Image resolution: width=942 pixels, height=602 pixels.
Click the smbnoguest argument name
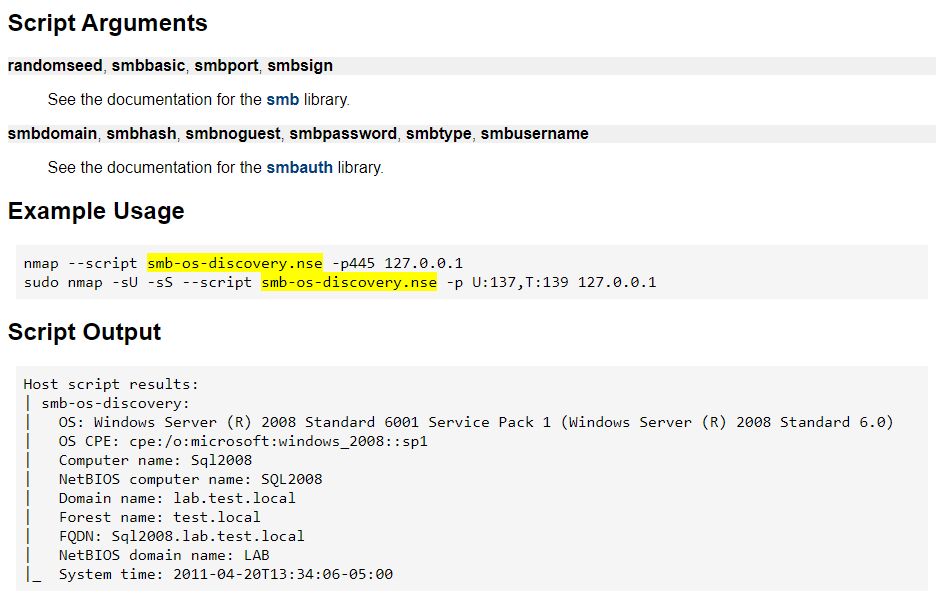[x=233, y=133]
